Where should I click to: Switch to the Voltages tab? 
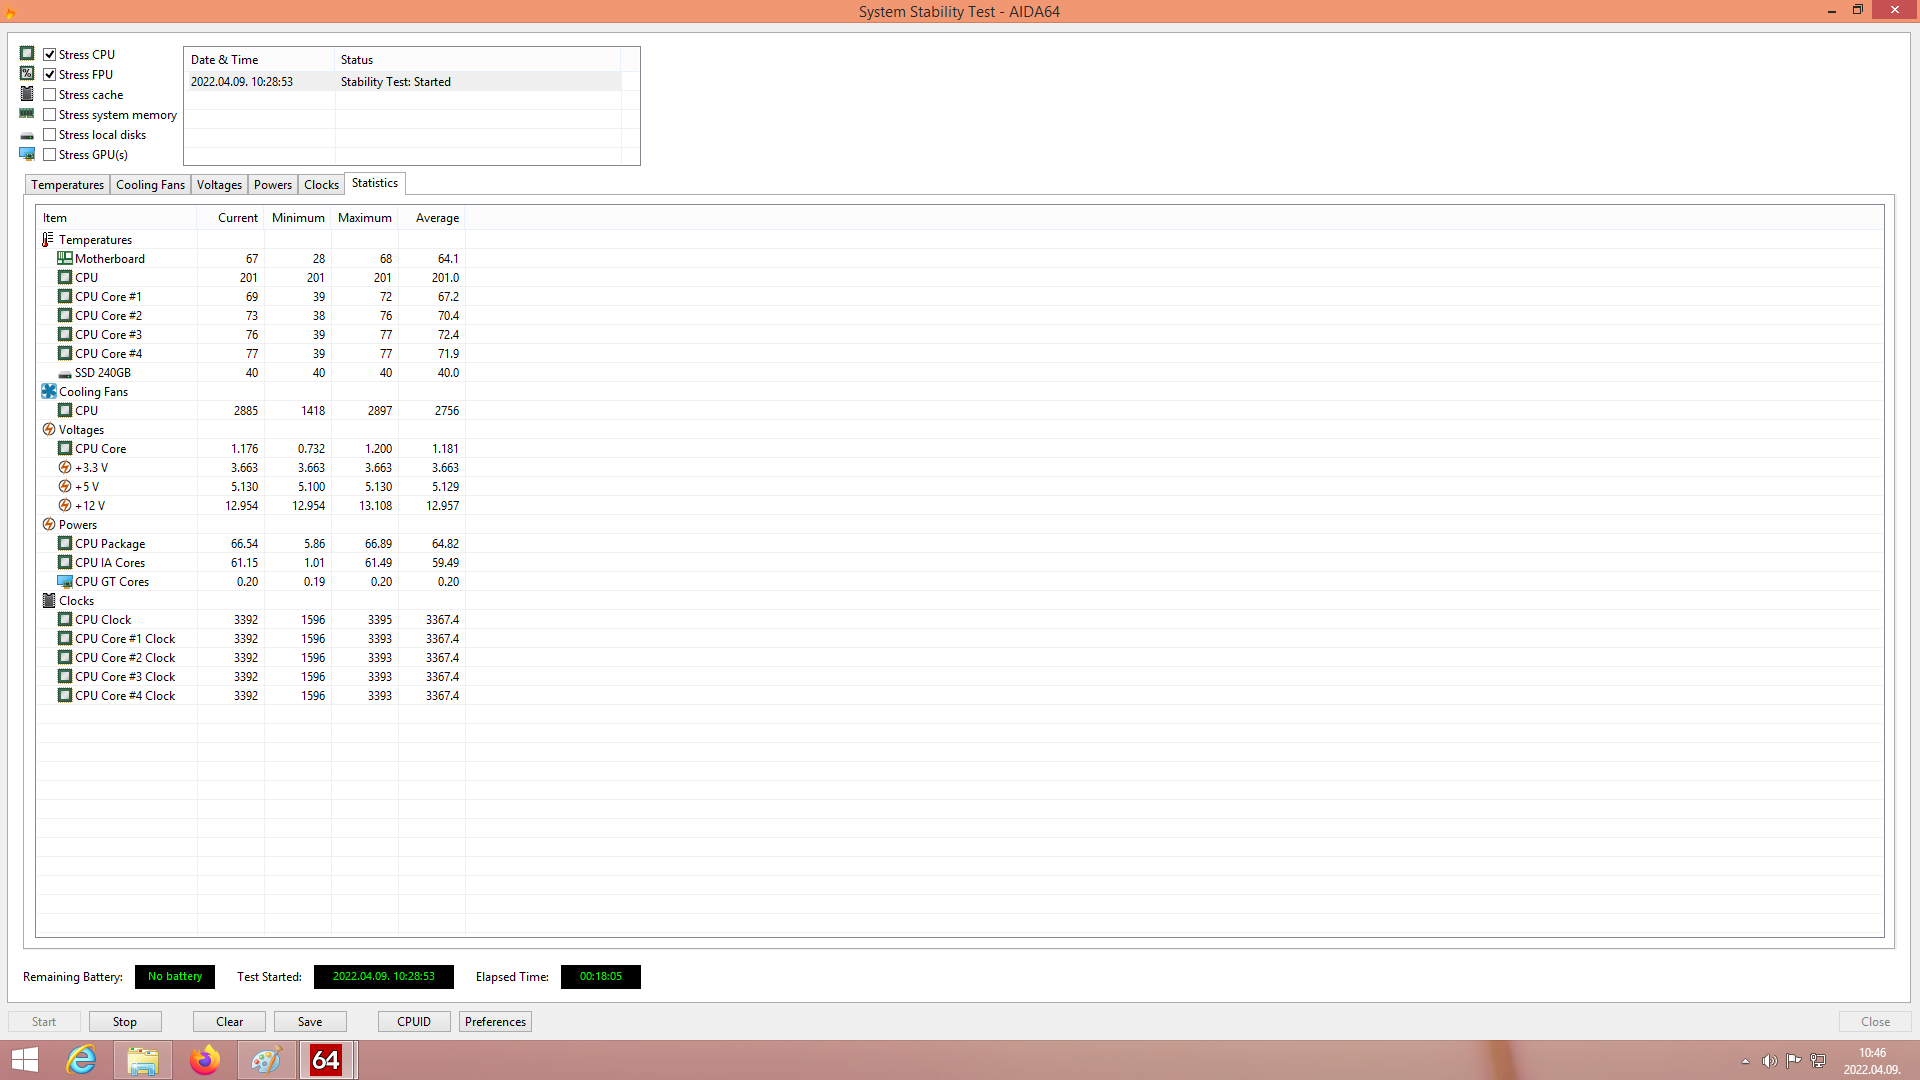tap(219, 185)
